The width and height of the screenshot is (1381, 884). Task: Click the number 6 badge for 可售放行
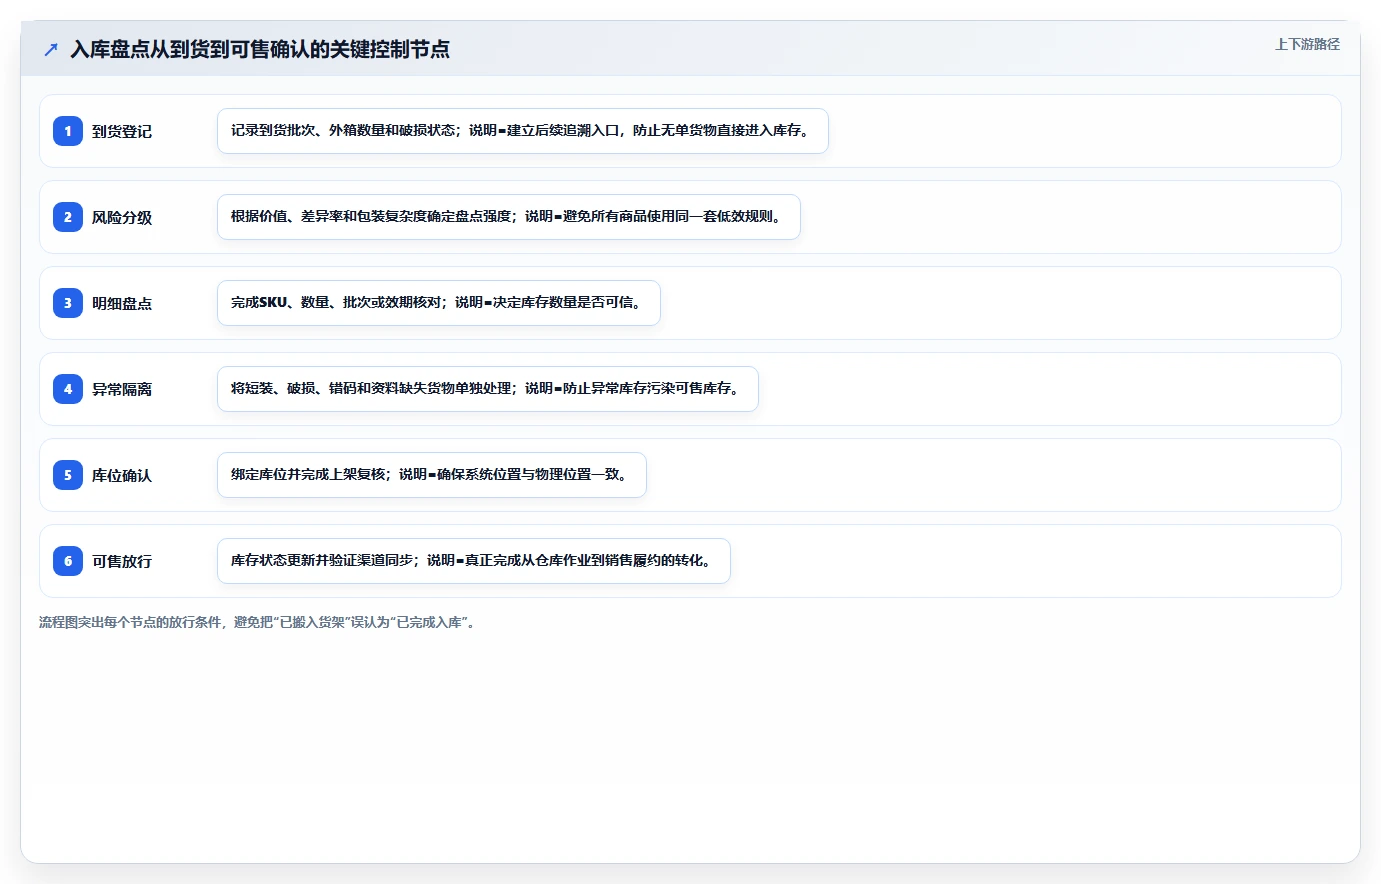68,561
